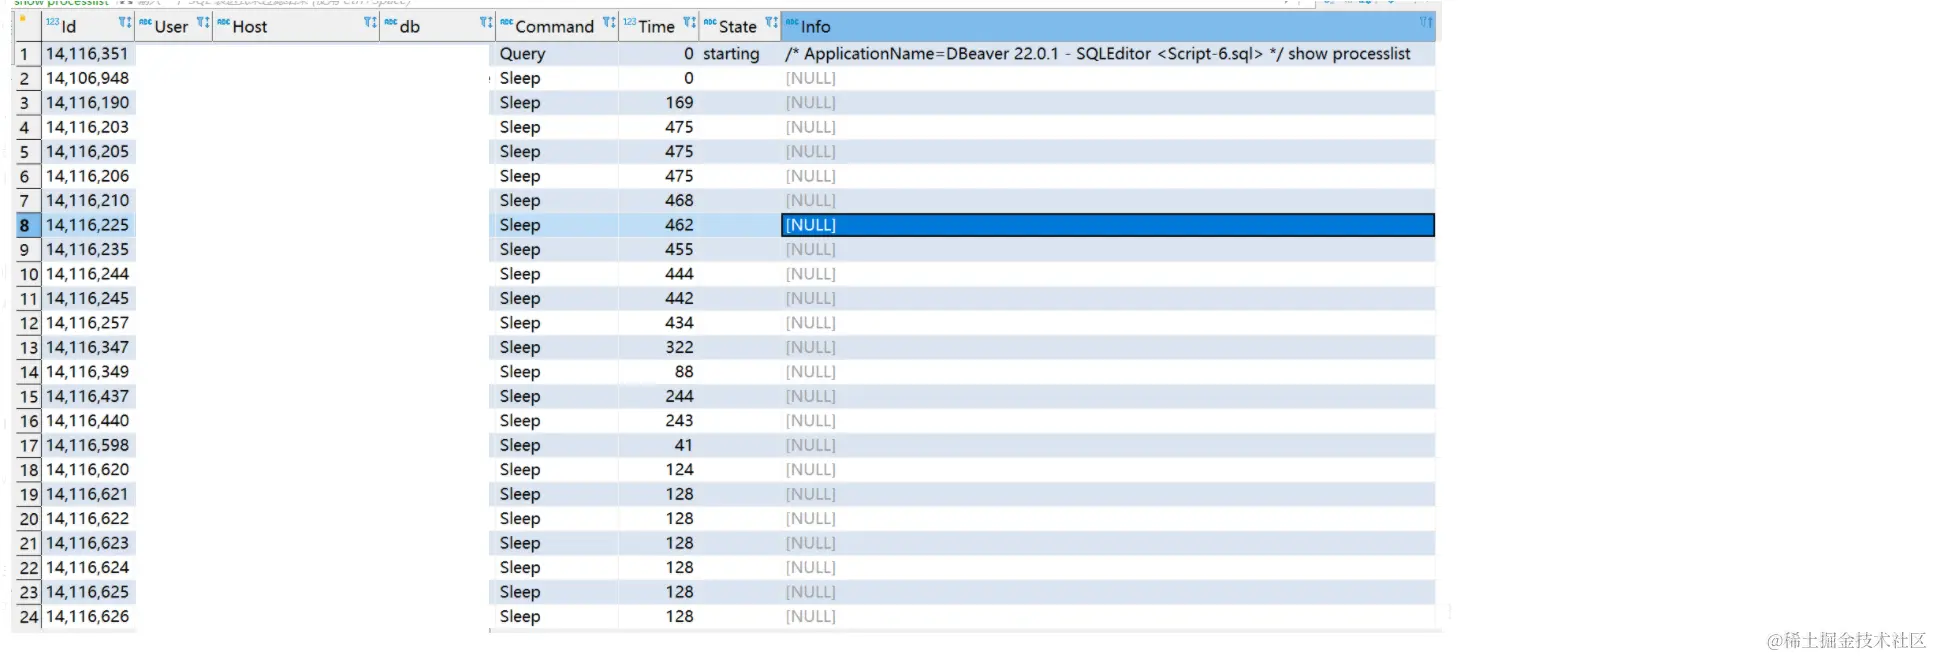Click Id cell 14,116,244
This screenshot has height=657, width=1933.
(88, 274)
